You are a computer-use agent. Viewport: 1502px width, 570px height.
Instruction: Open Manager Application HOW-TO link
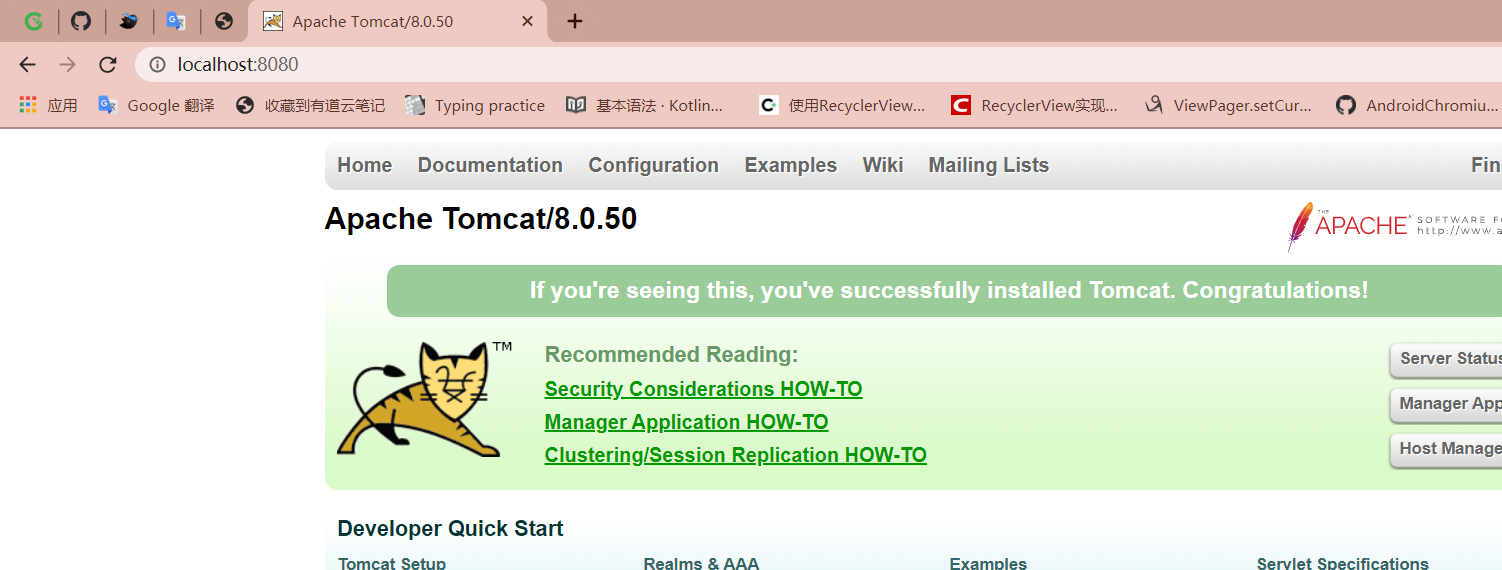point(686,422)
